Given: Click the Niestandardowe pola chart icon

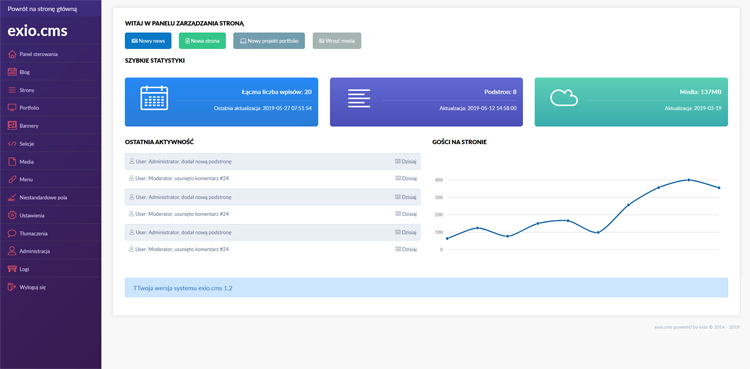Looking at the screenshot, I should click(12, 197).
